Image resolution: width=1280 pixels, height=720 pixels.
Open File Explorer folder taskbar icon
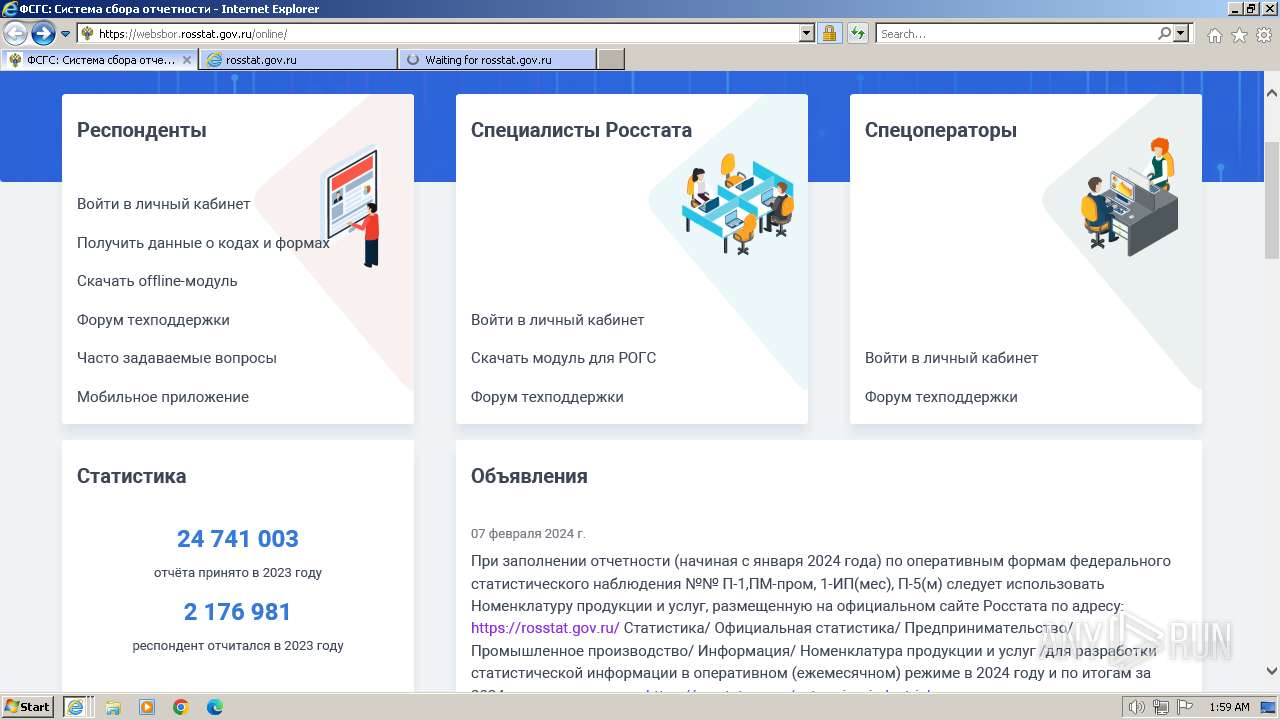[113, 707]
